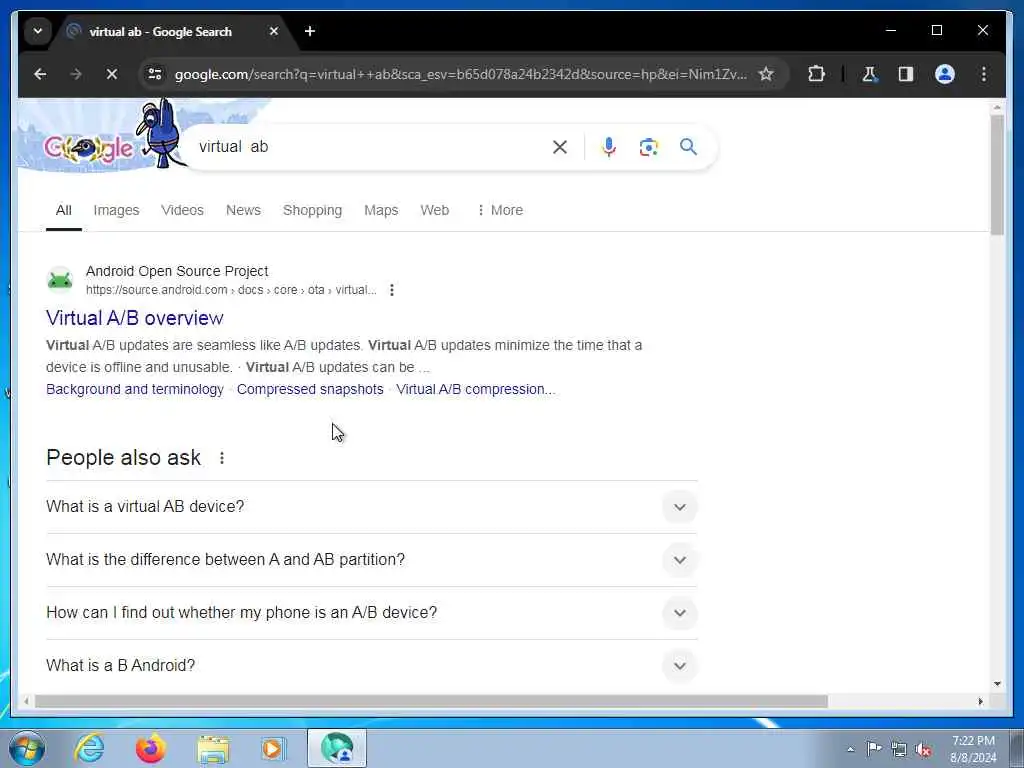
Task: Open the Windows Start menu
Action: click(x=27, y=749)
